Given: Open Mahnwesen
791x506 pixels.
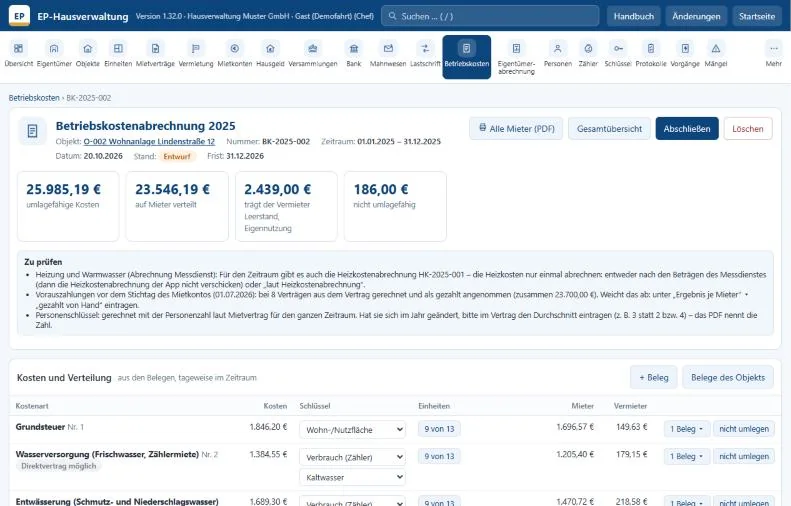Looking at the screenshot, I should (388, 54).
